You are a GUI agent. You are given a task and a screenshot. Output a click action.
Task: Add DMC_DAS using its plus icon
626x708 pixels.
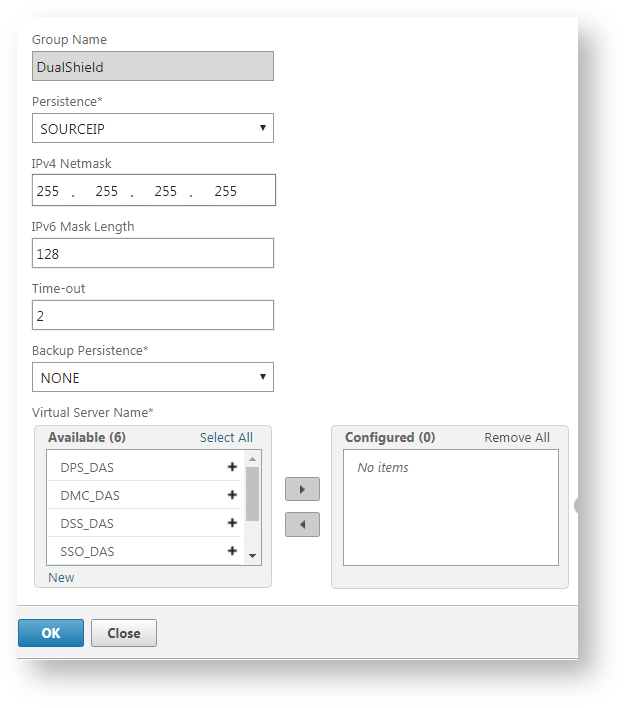(232, 495)
